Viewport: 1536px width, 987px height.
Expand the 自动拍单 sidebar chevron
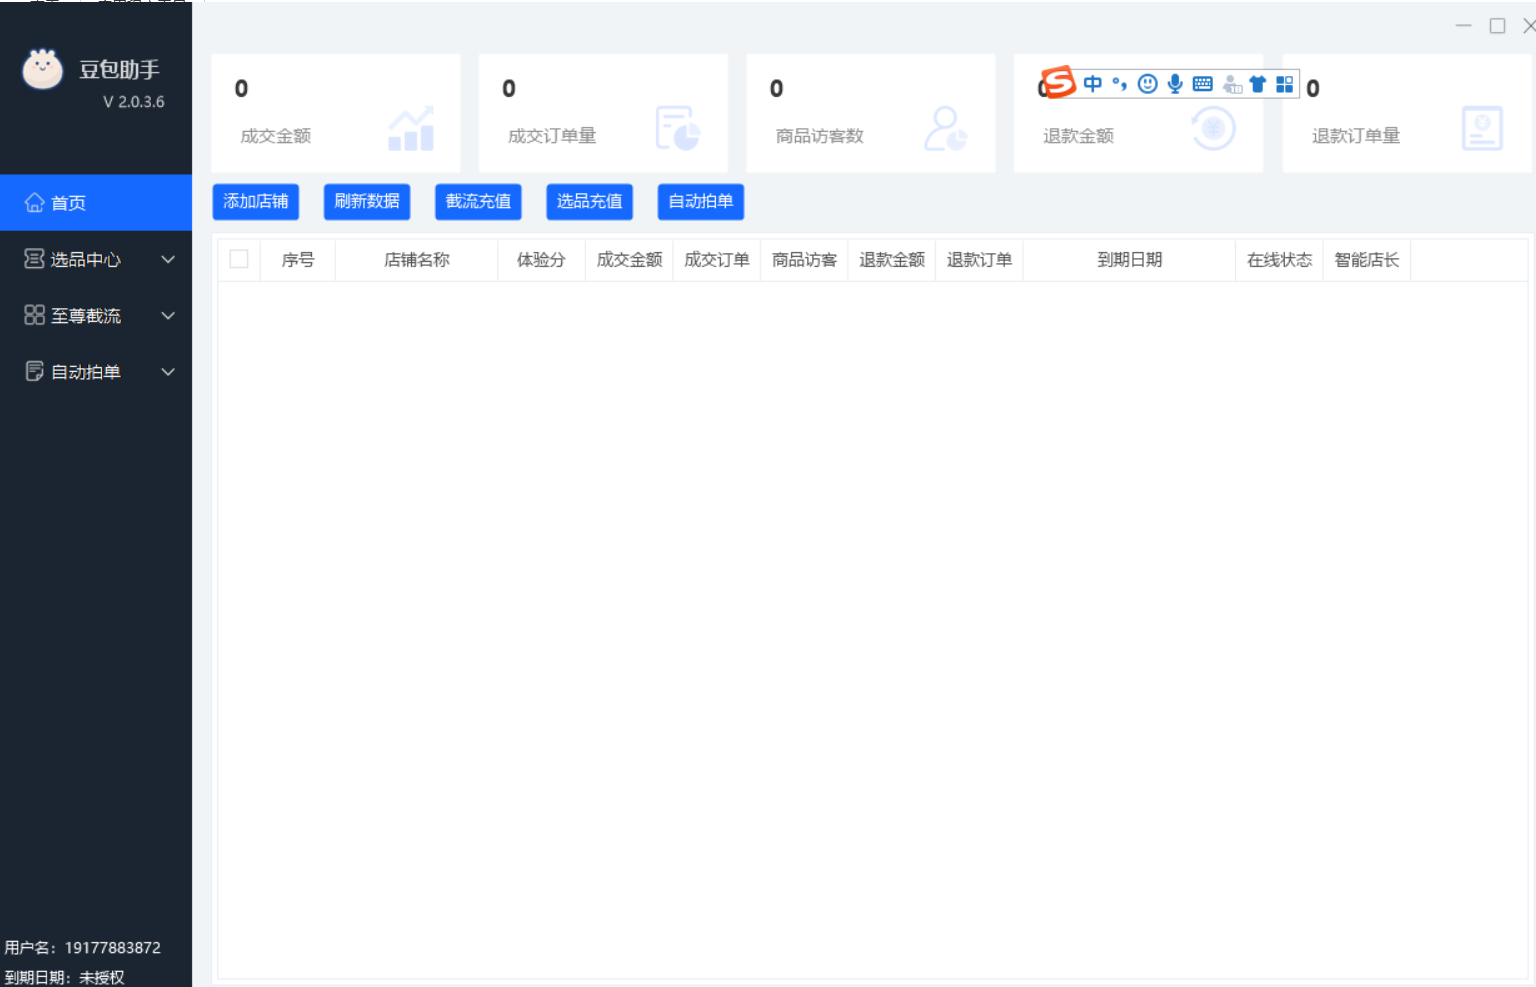tap(168, 371)
